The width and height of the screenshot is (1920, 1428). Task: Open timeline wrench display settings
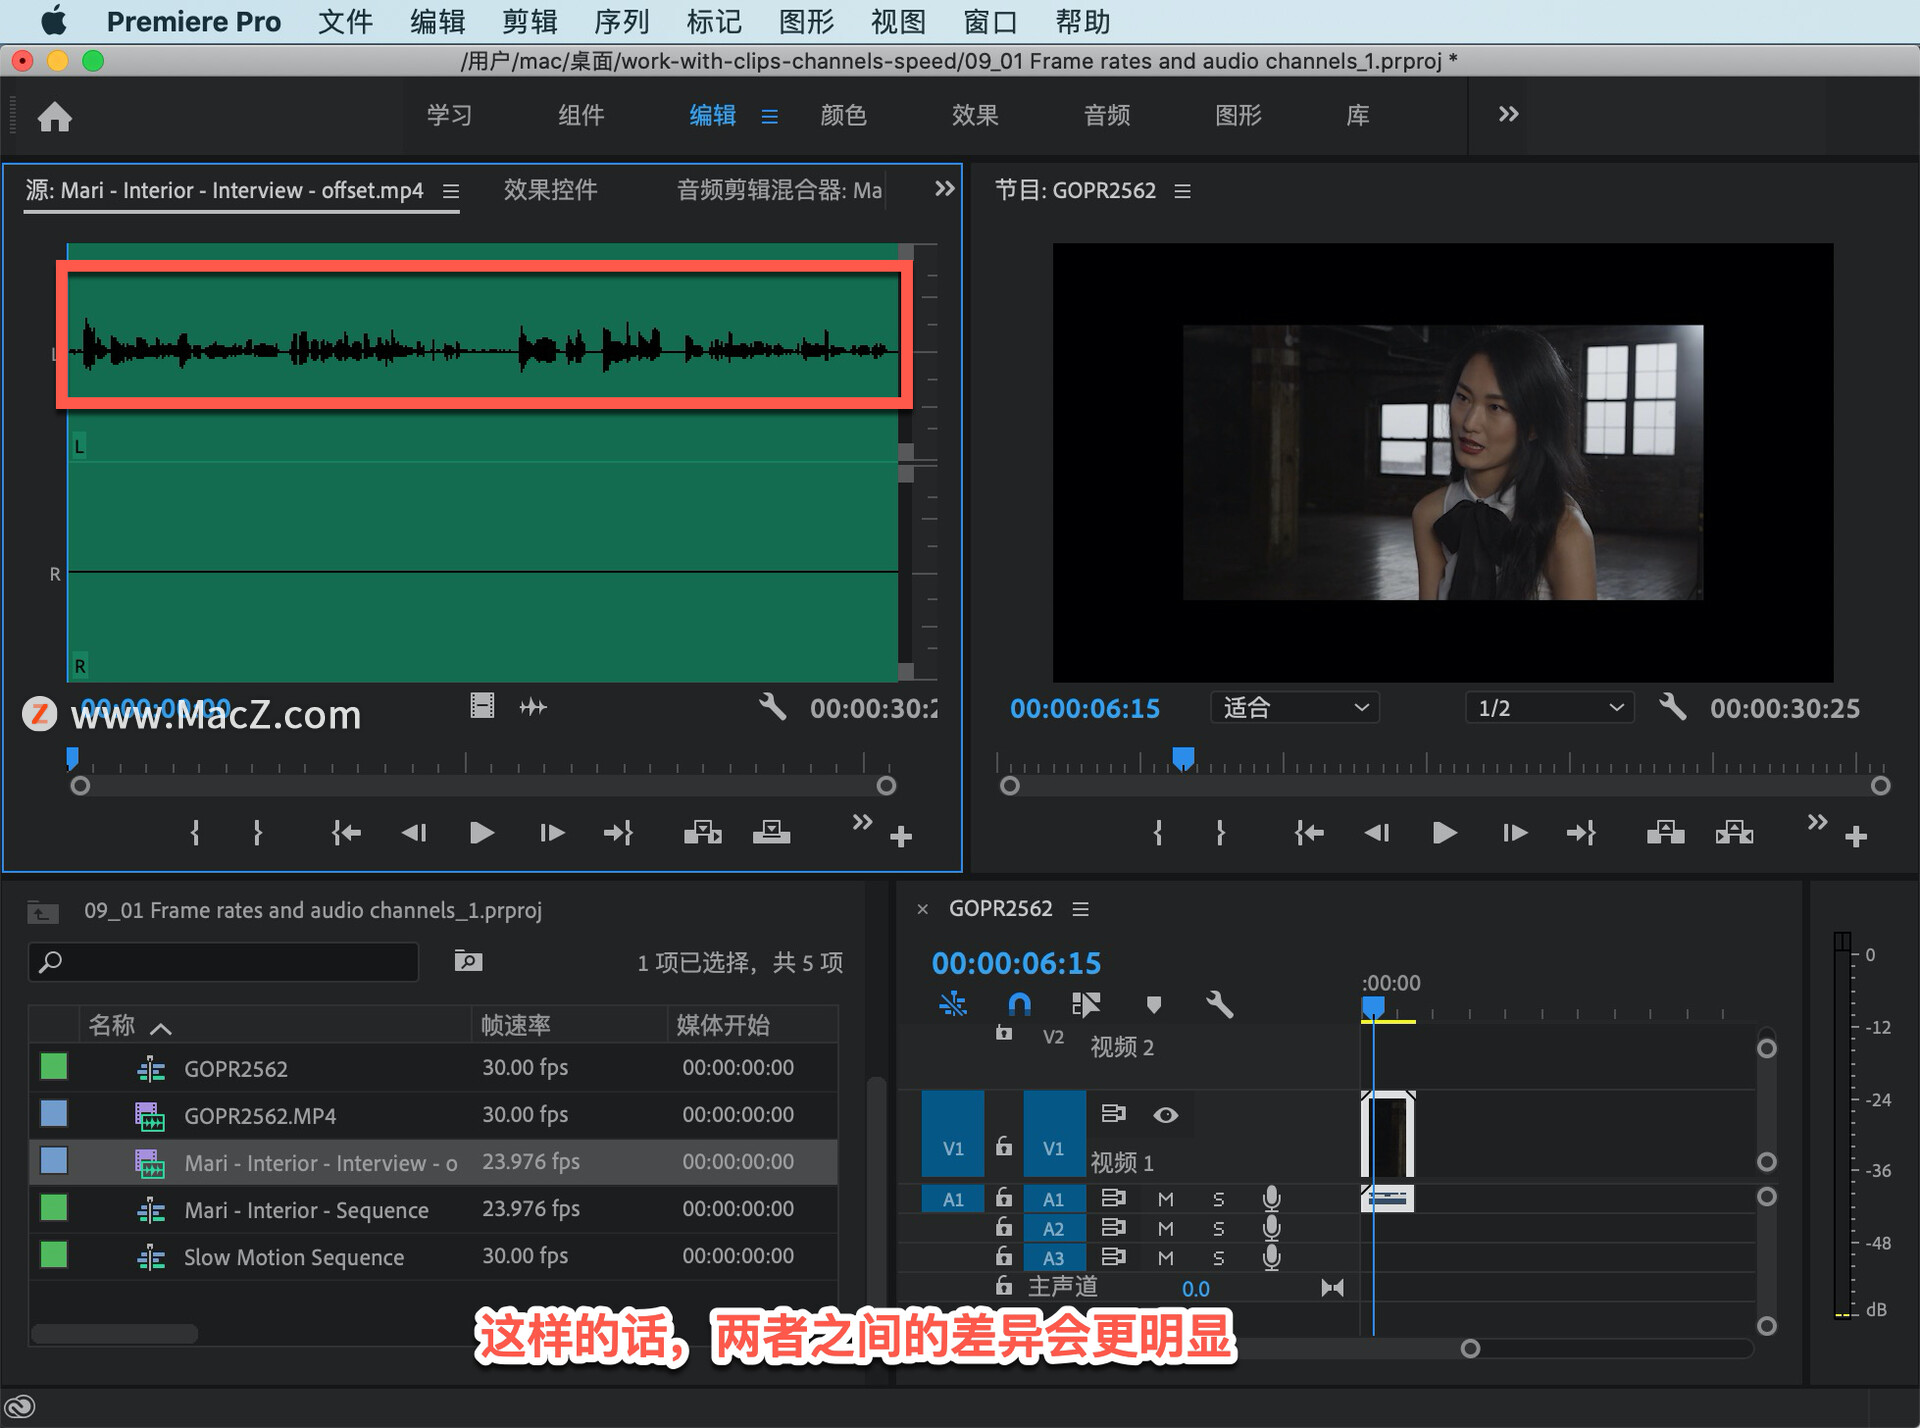[1219, 1003]
